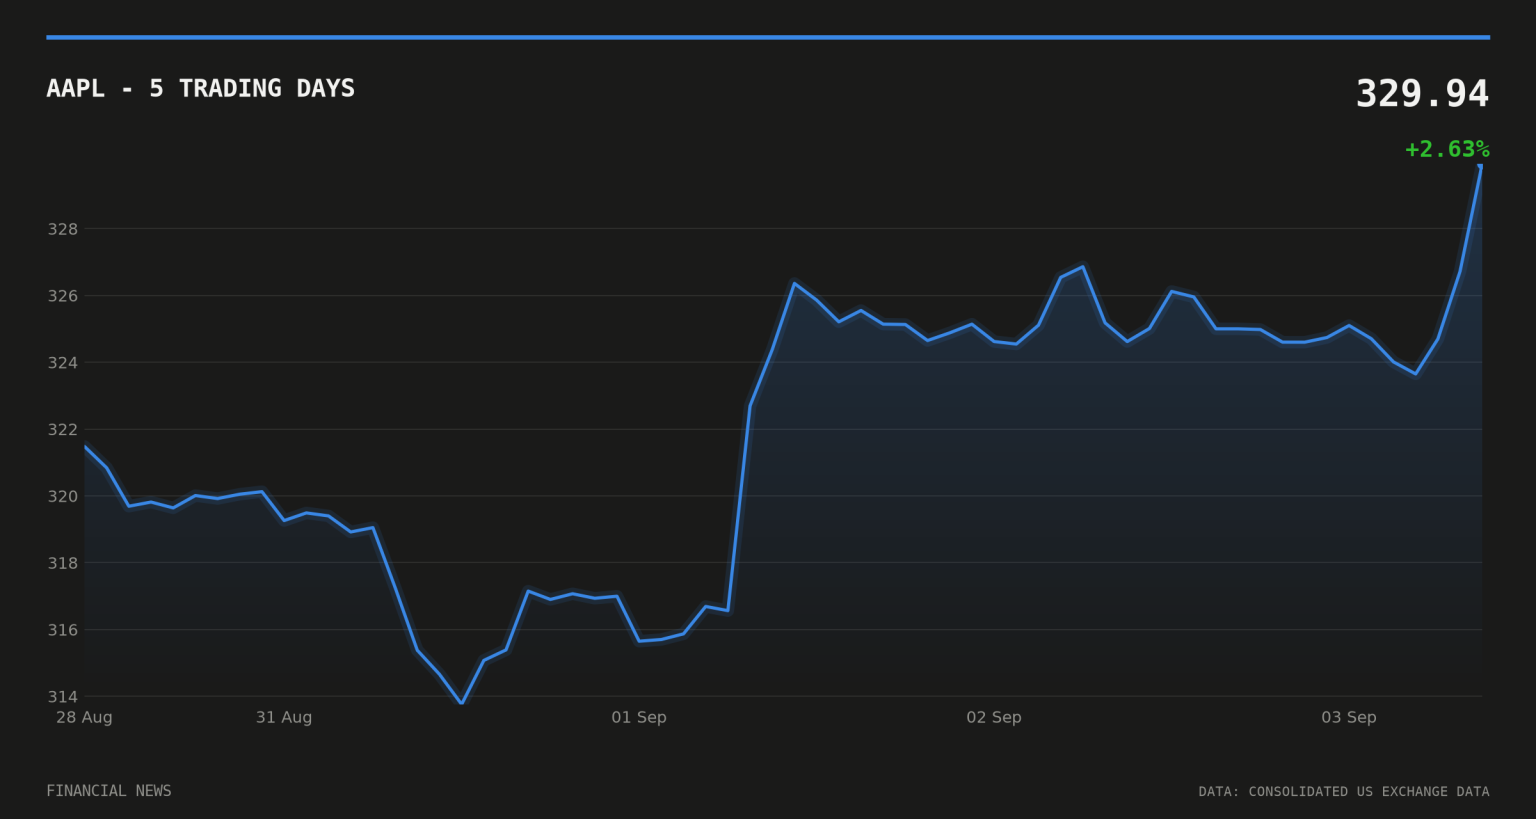Select the 316 y-axis label

click(63, 630)
